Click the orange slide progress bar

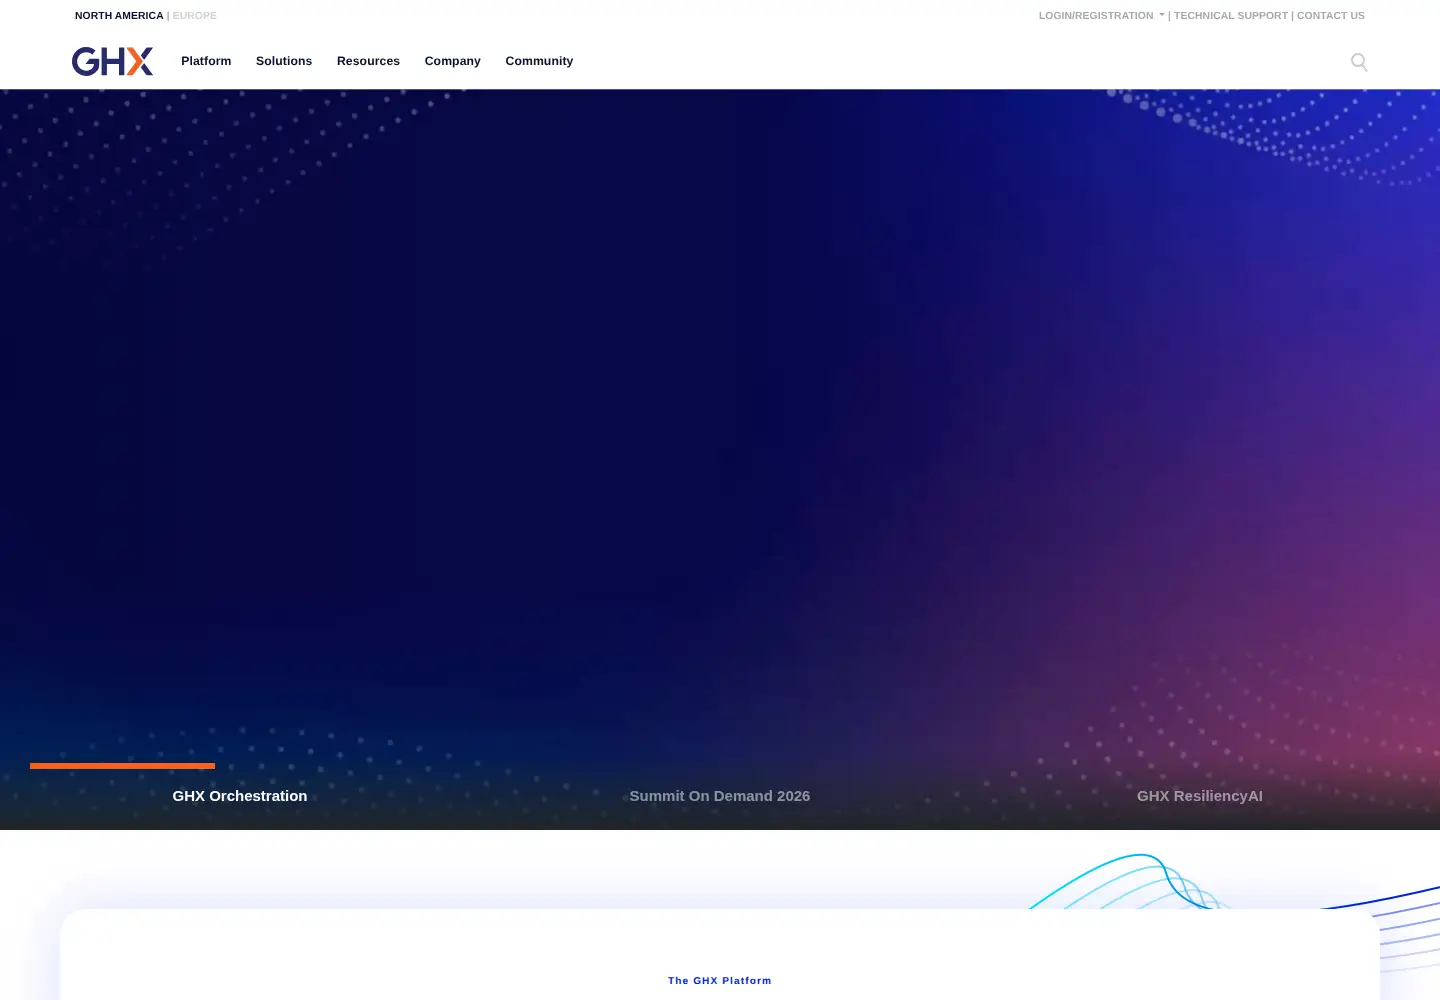click(122, 766)
